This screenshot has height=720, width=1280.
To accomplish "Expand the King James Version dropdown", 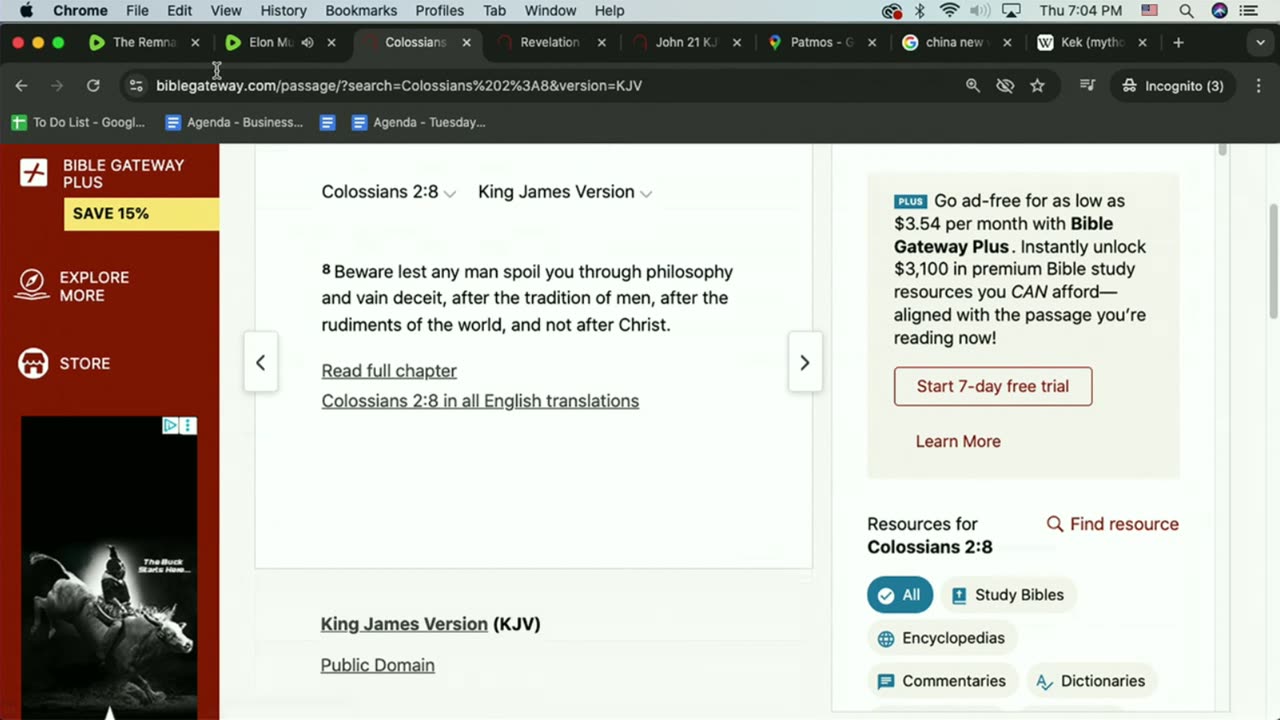I will point(565,192).
